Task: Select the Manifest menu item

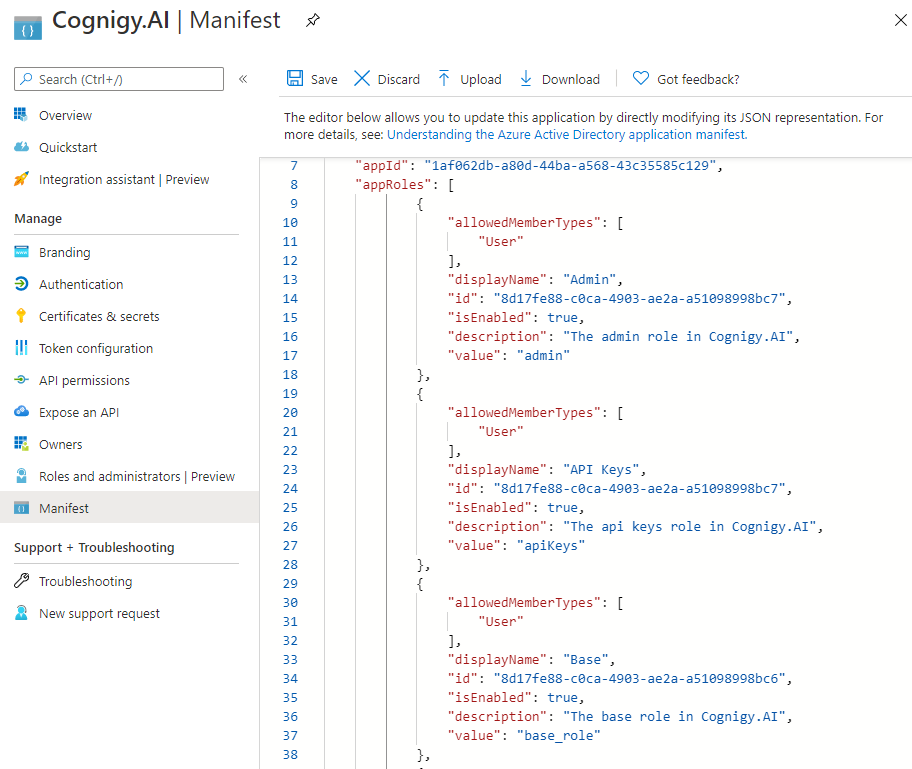Action: (x=129, y=508)
